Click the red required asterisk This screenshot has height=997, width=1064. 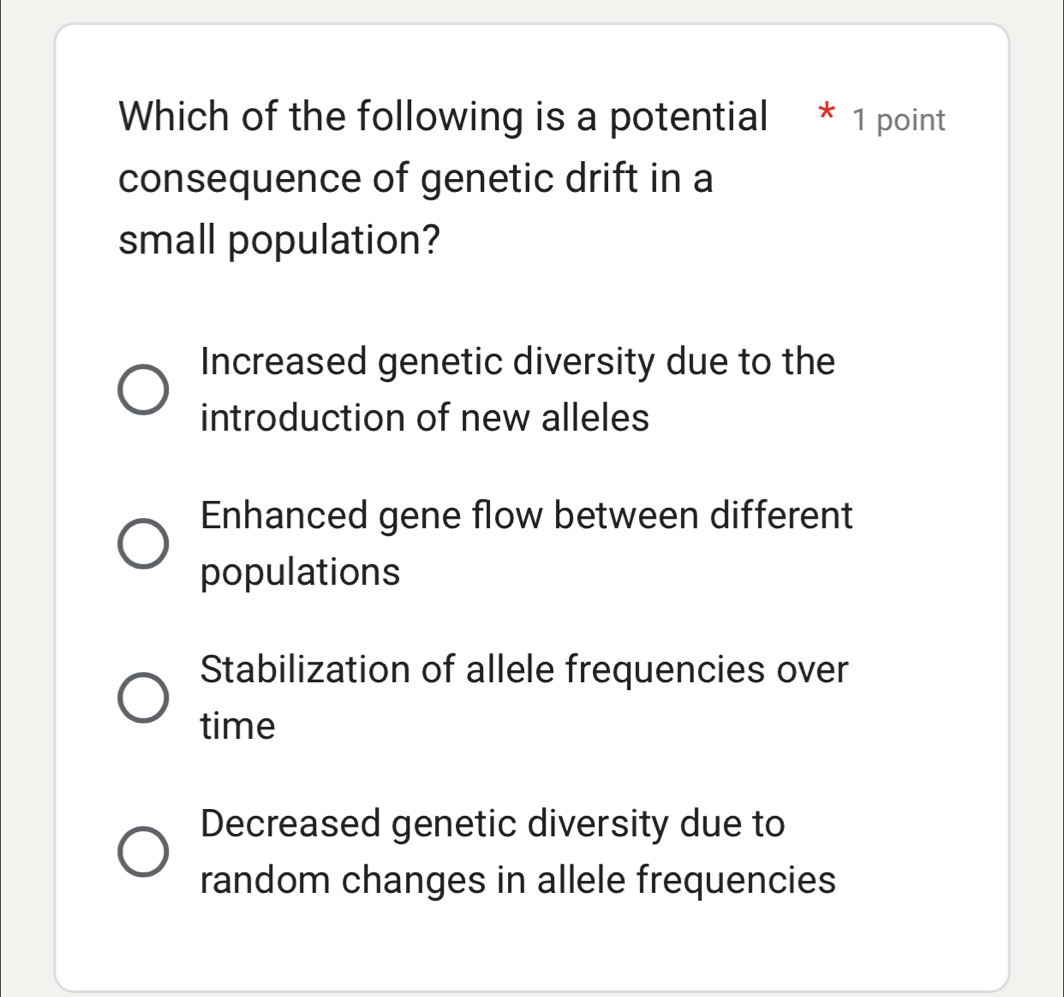coord(827,116)
